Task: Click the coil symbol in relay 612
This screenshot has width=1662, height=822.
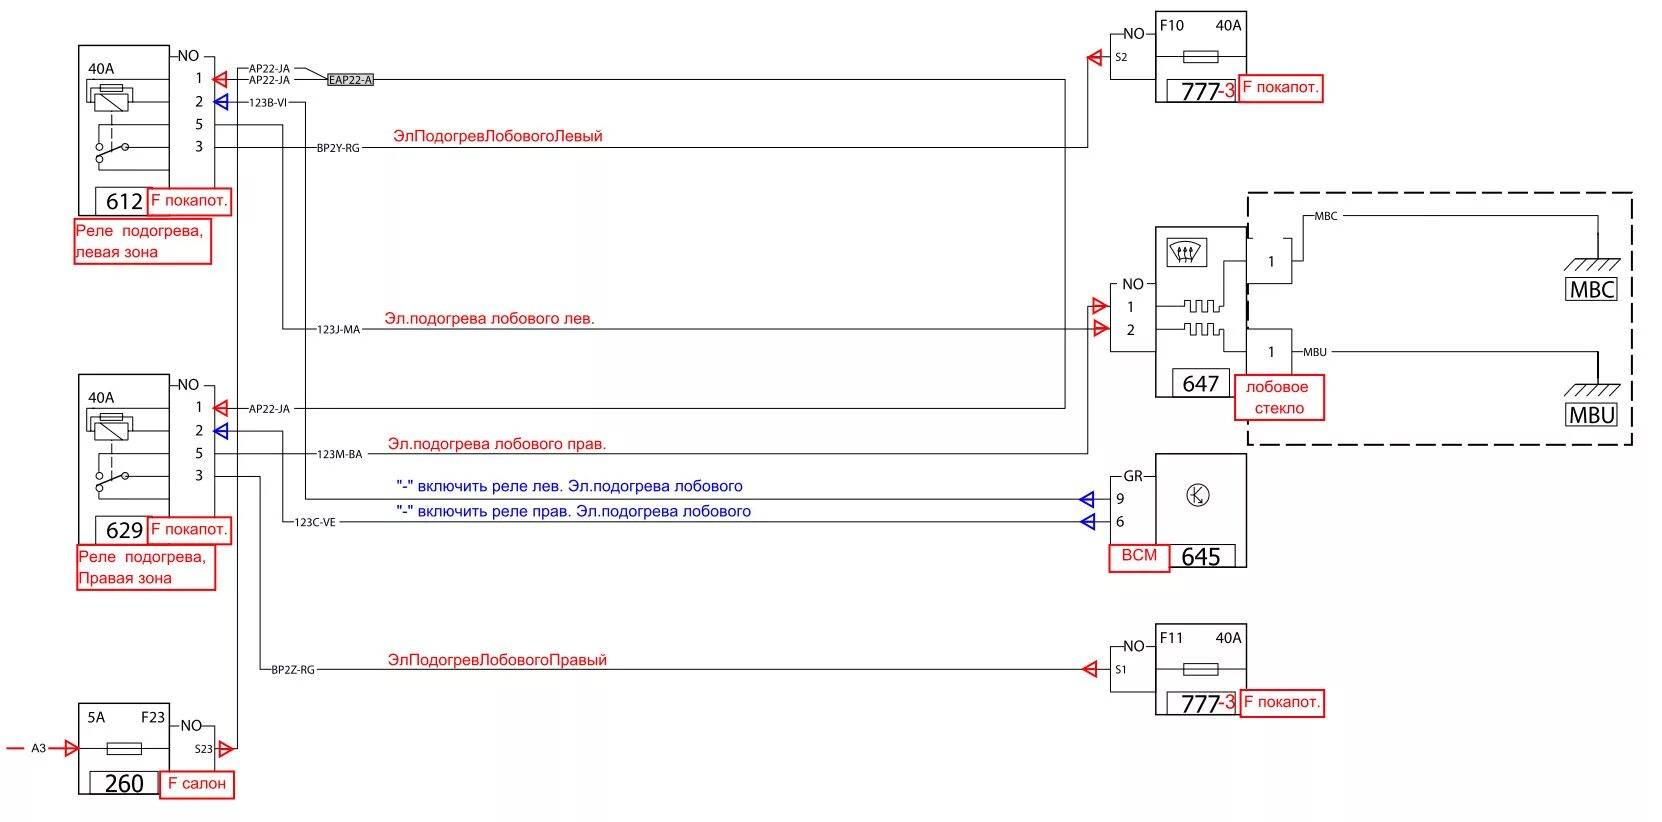Action: (x=111, y=97)
